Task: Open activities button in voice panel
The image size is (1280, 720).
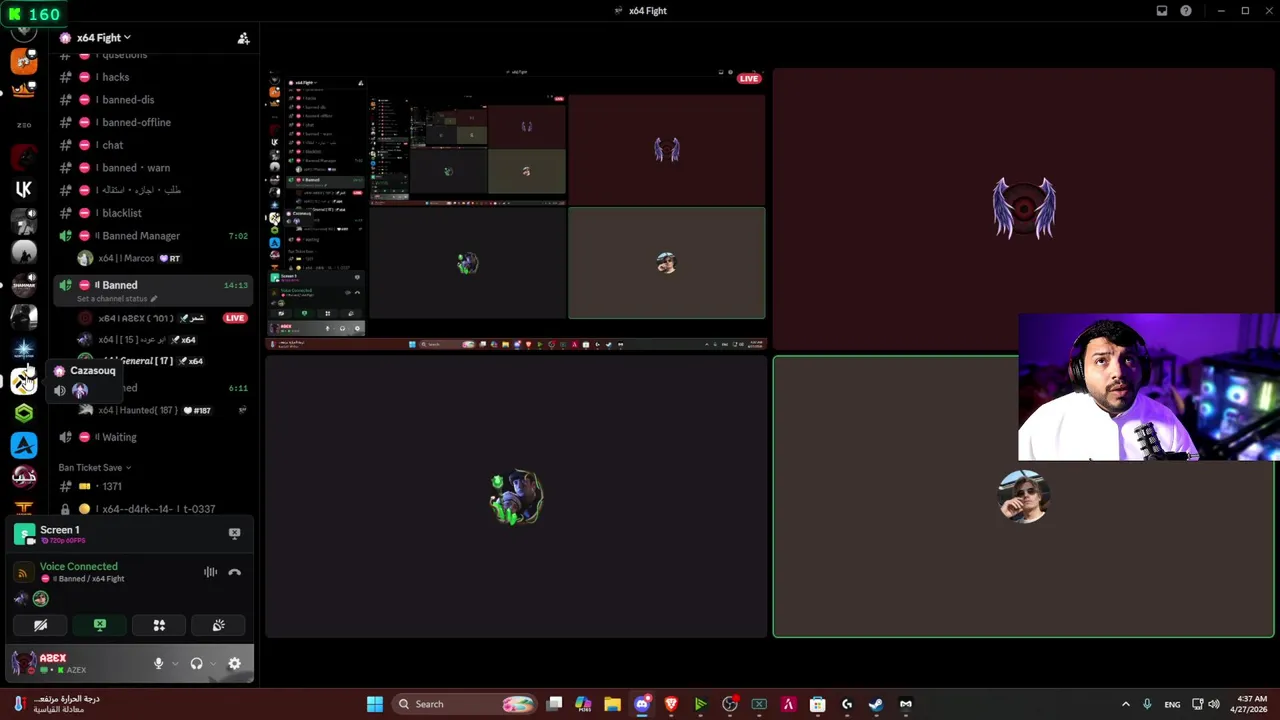Action: pos(159,625)
